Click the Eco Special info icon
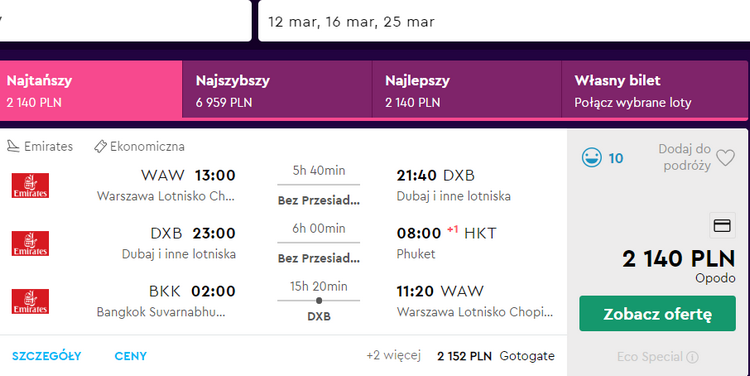The image size is (750, 376). click(x=692, y=357)
